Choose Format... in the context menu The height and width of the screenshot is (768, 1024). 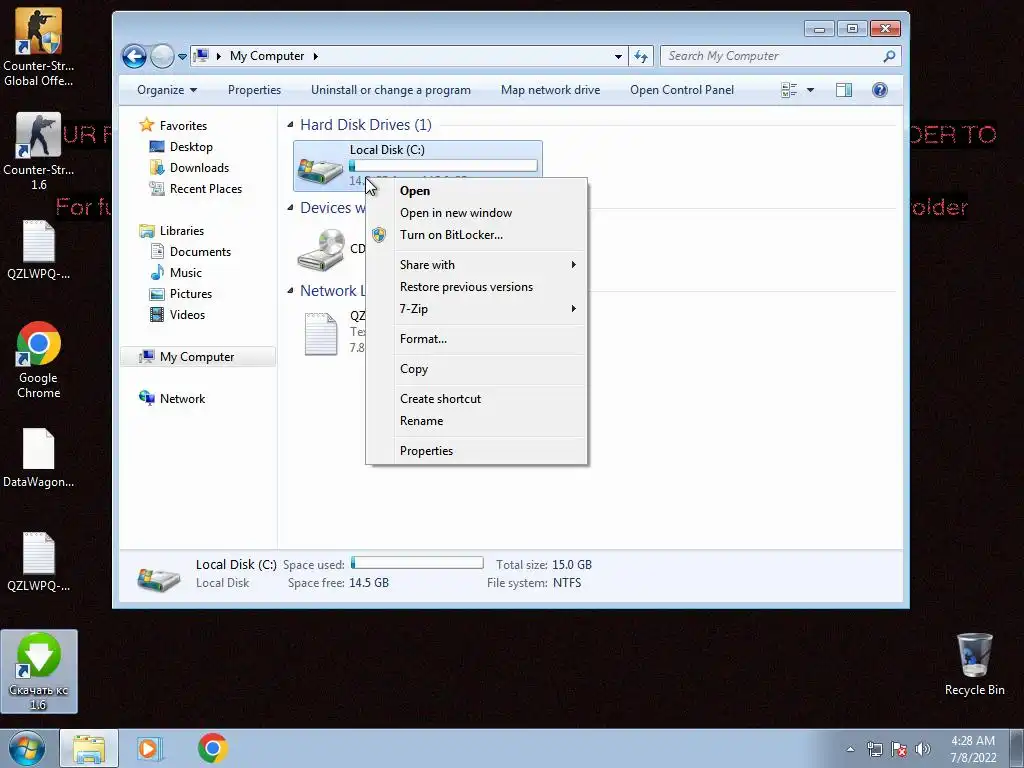477,339
